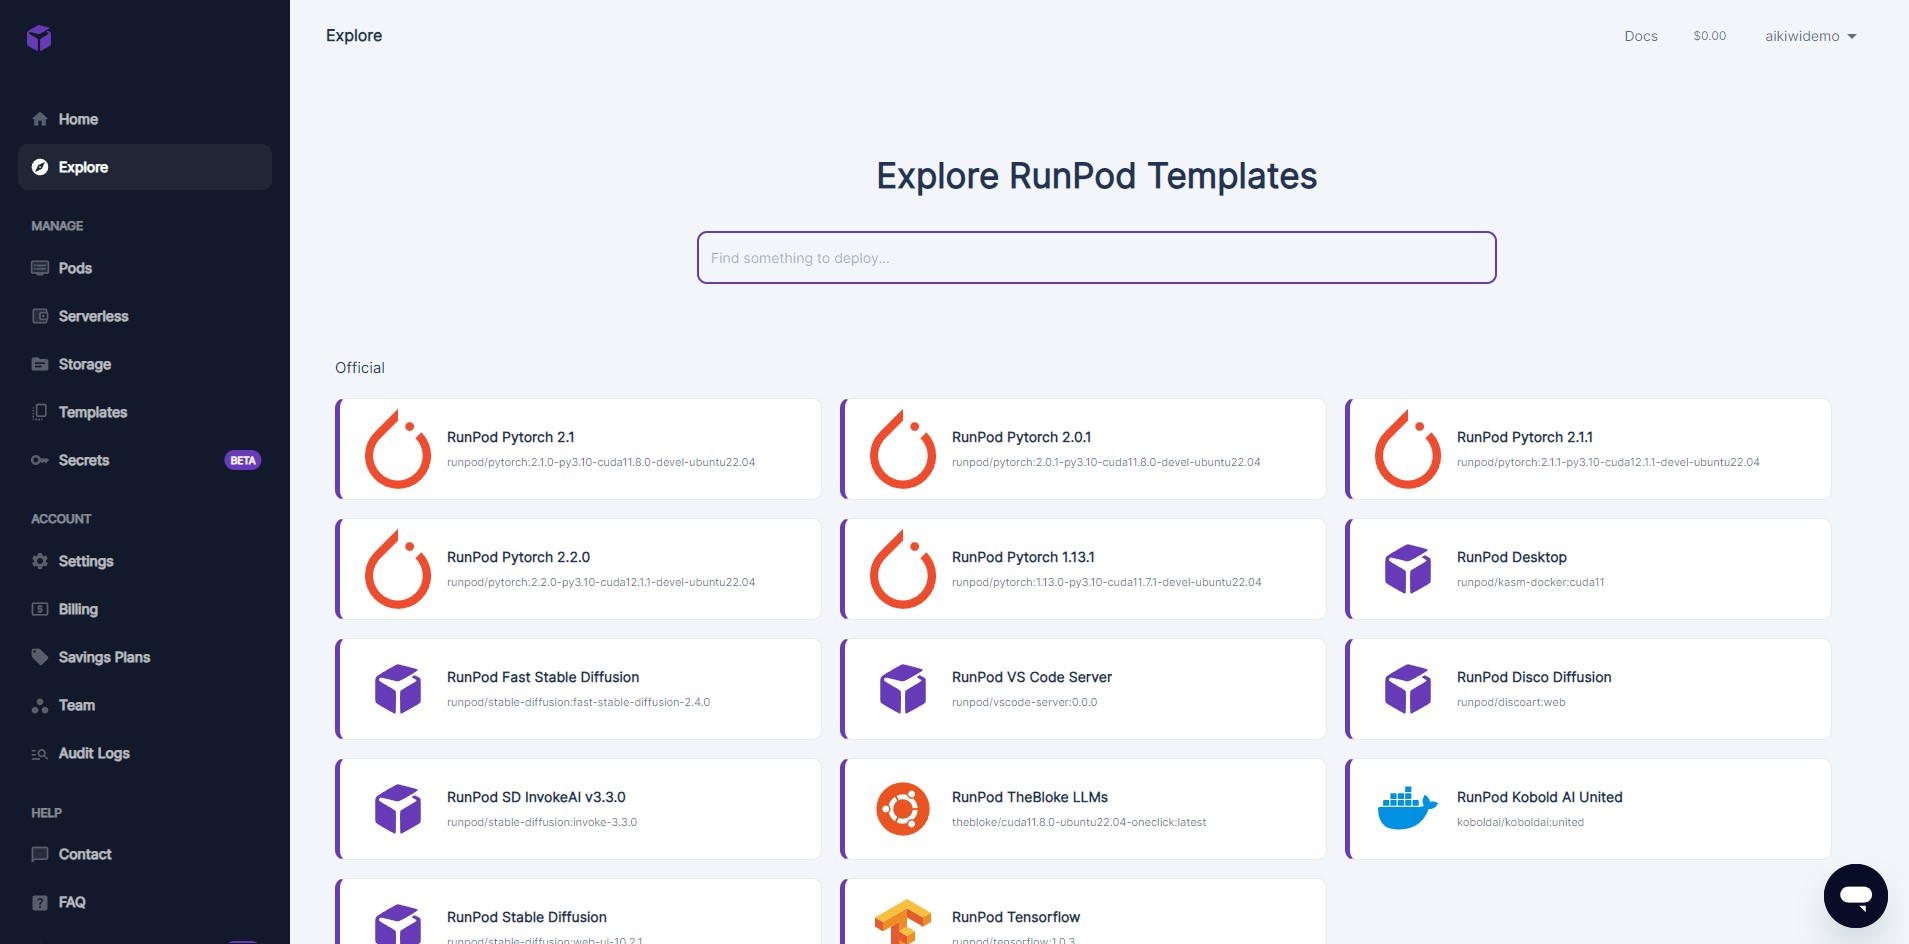Click the FAQ question icon
This screenshot has width=1909, height=944.
(40, 902)
